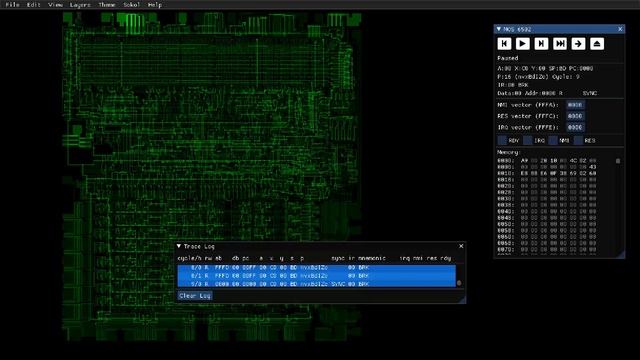Click the Trace Log title bar
Screen dimensions: 640x360
(x=320, y=246)
